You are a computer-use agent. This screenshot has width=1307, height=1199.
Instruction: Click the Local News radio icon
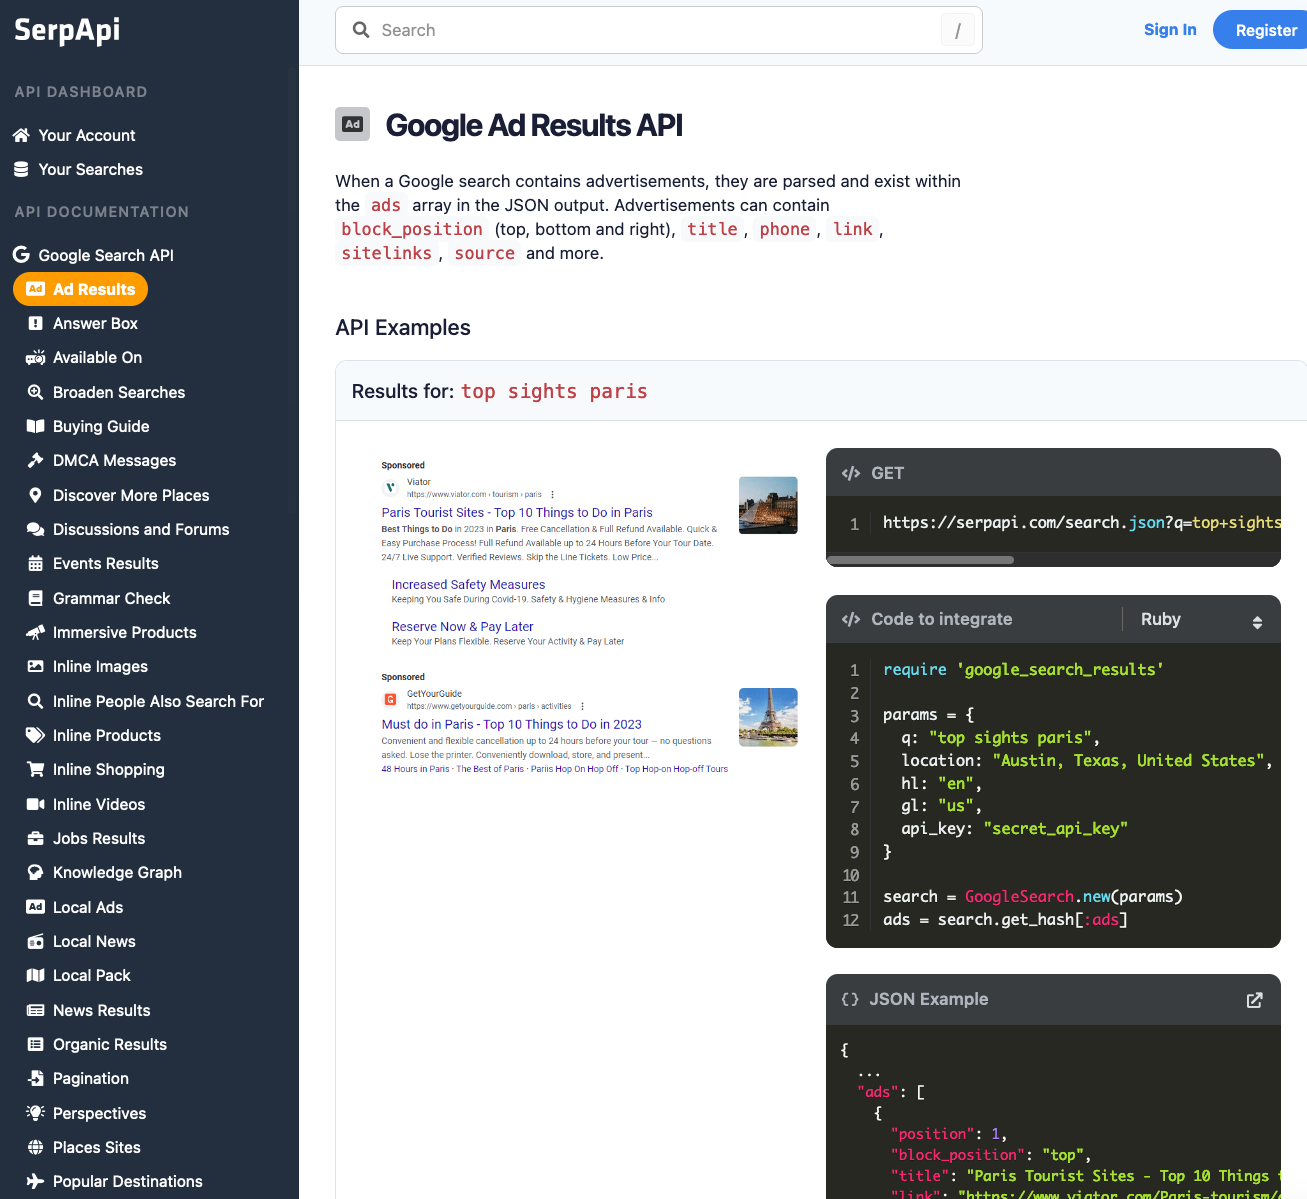(35, 941)
